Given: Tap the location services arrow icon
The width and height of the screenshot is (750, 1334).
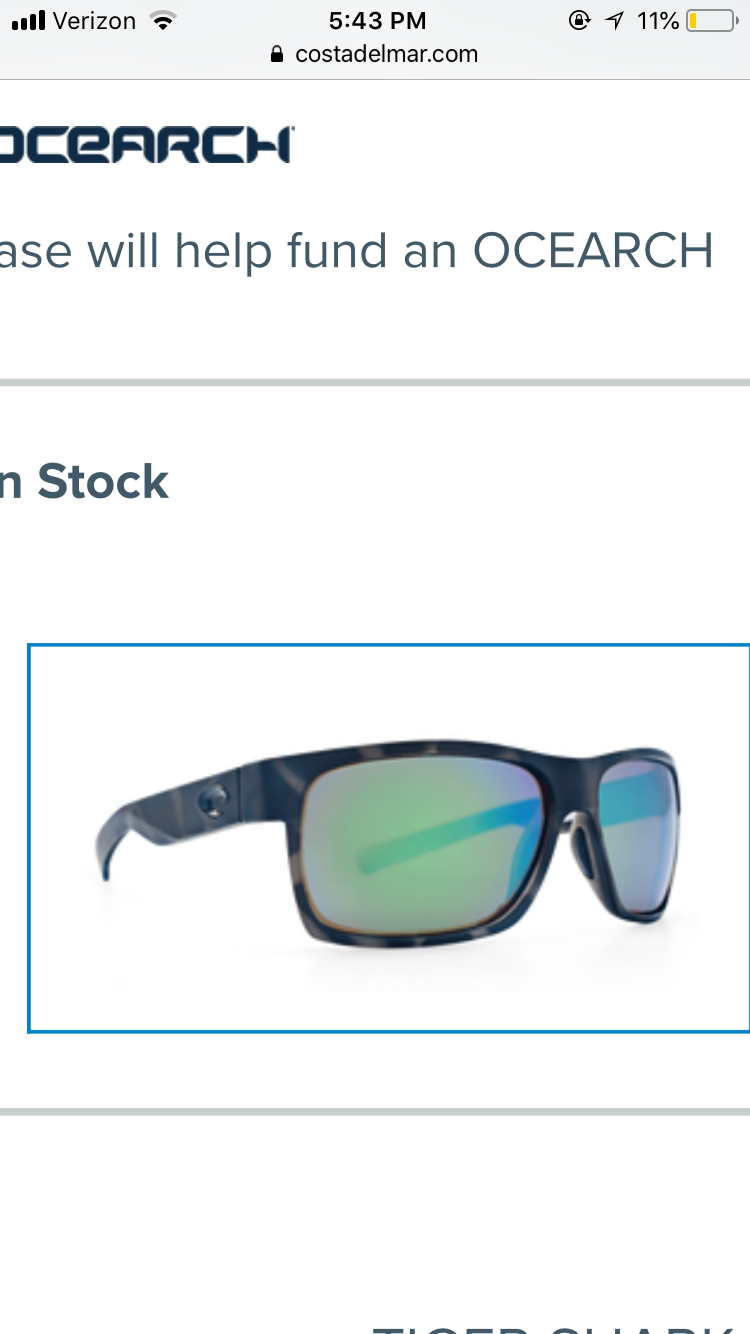Looking at the screenshot, I should tap(614, 20).
